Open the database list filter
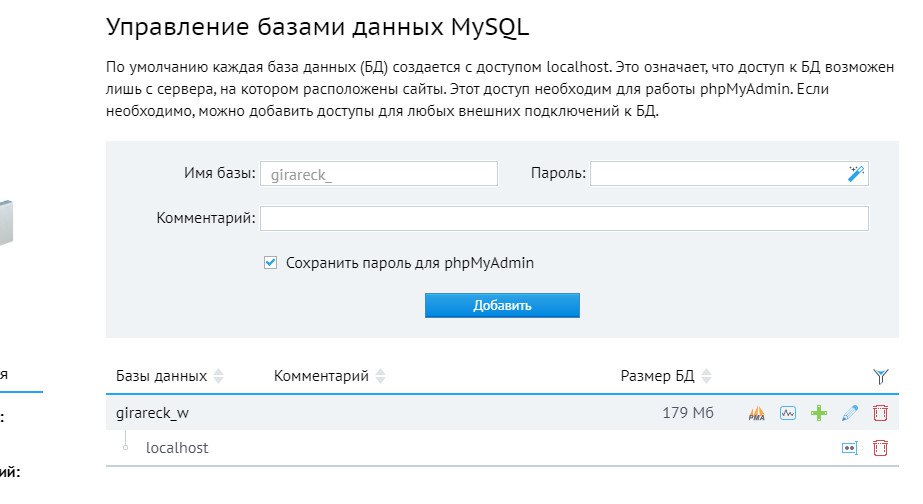This screenshot has width=923, height=504. tap(880, 376)
